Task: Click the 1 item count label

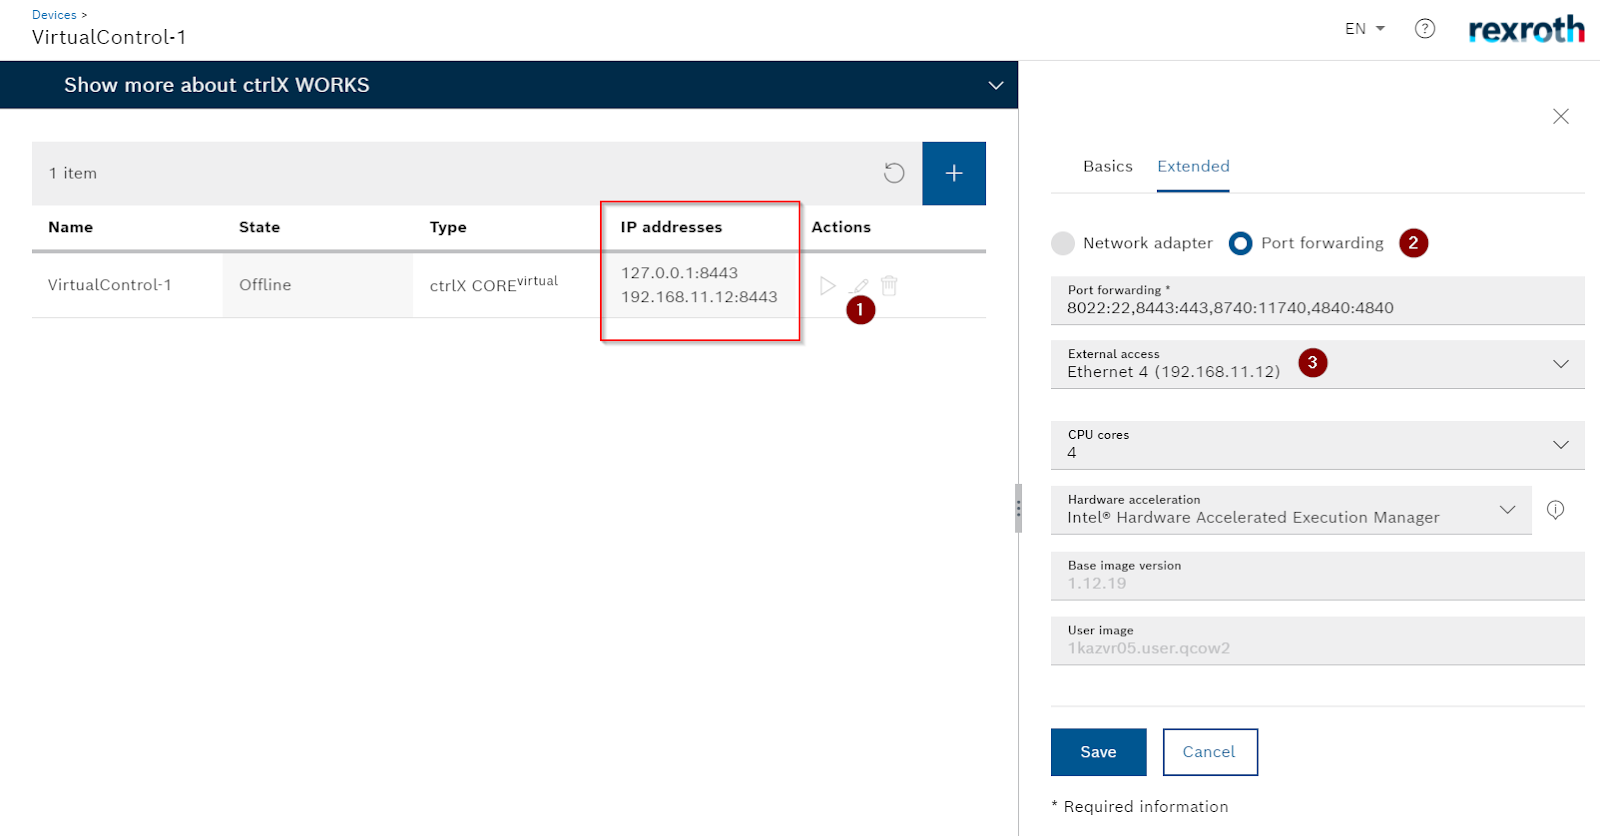Action: coord(73,173)
